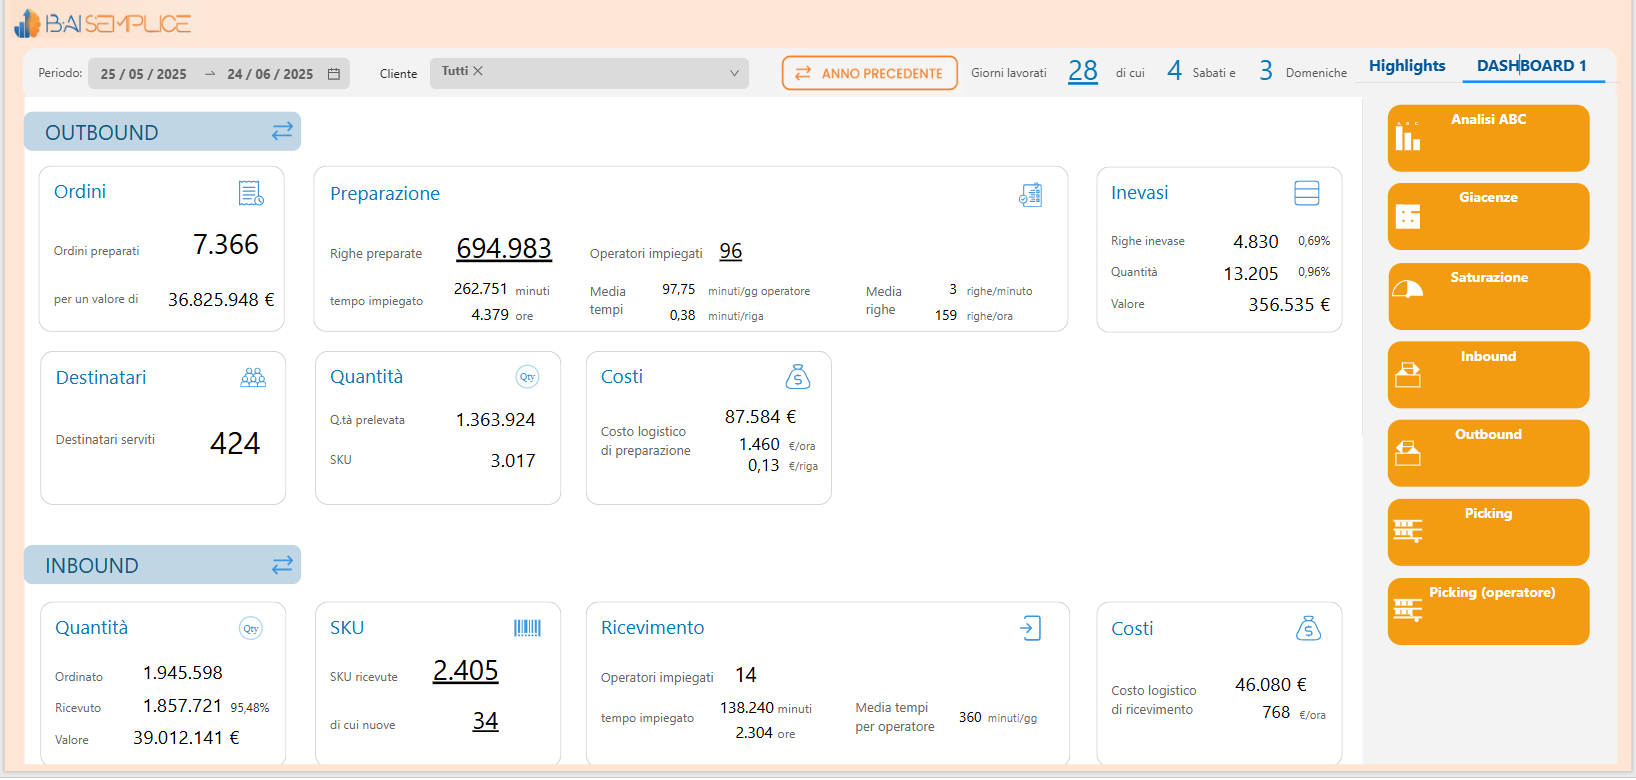
Task: Click the outbound Costi money bag icon
Action: pos(797,377)
